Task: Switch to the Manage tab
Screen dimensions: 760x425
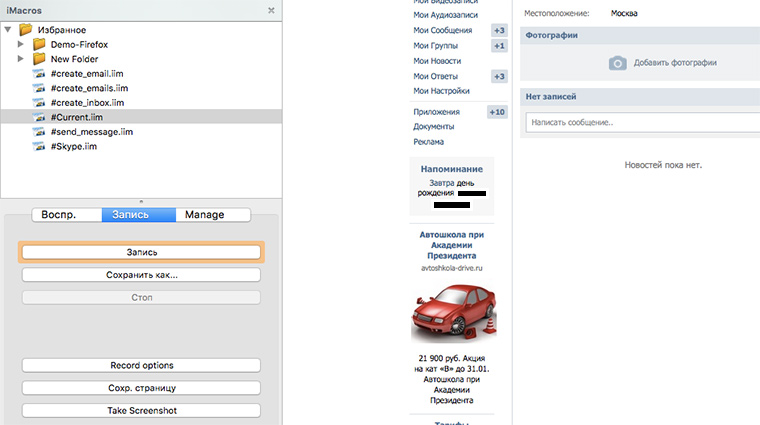Action: click(213, 215)
